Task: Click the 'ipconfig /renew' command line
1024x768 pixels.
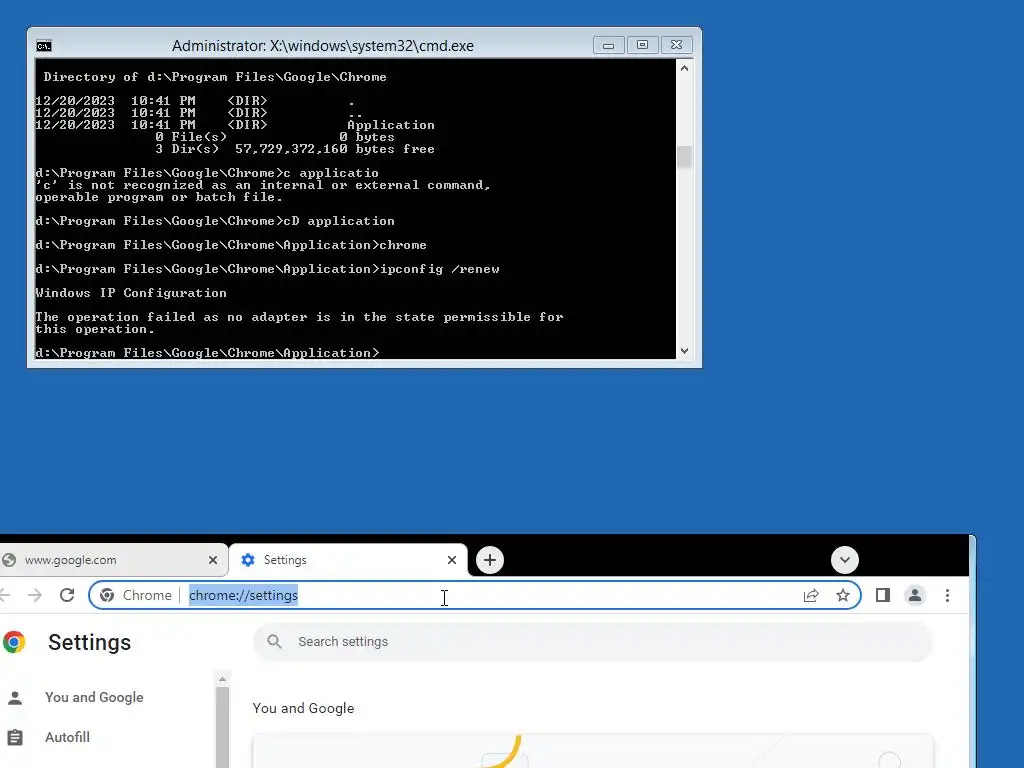Action: tap(268, 269)
